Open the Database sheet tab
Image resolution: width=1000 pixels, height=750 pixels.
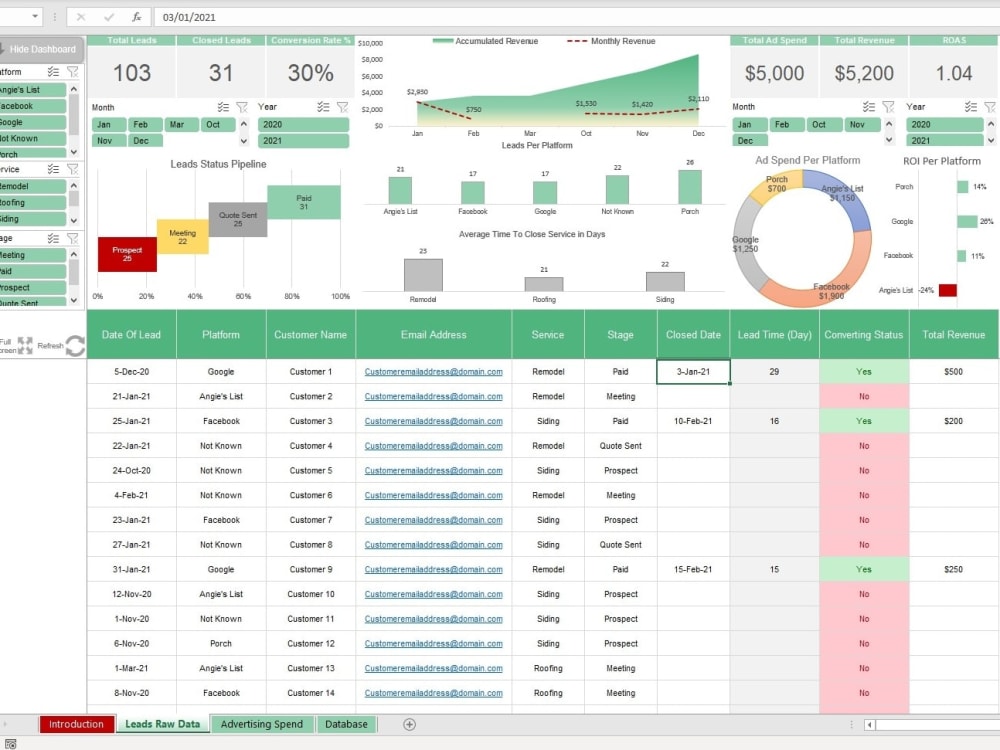click(x=346, y=724)
